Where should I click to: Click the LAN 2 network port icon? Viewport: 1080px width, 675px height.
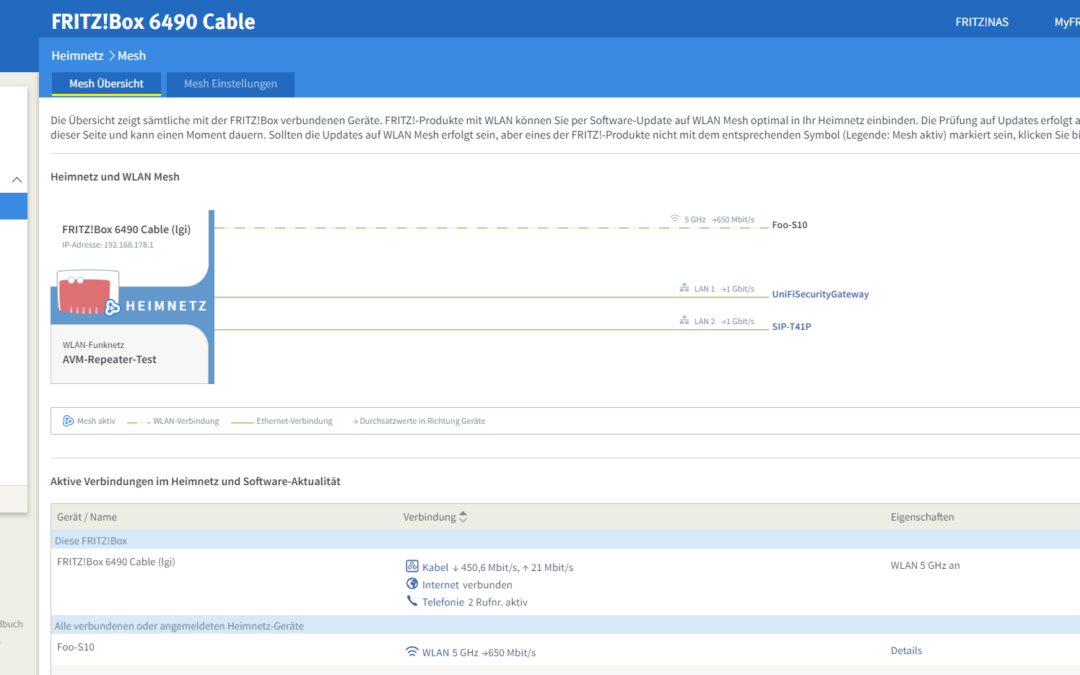pyautogui.click(x=684, y=320)
